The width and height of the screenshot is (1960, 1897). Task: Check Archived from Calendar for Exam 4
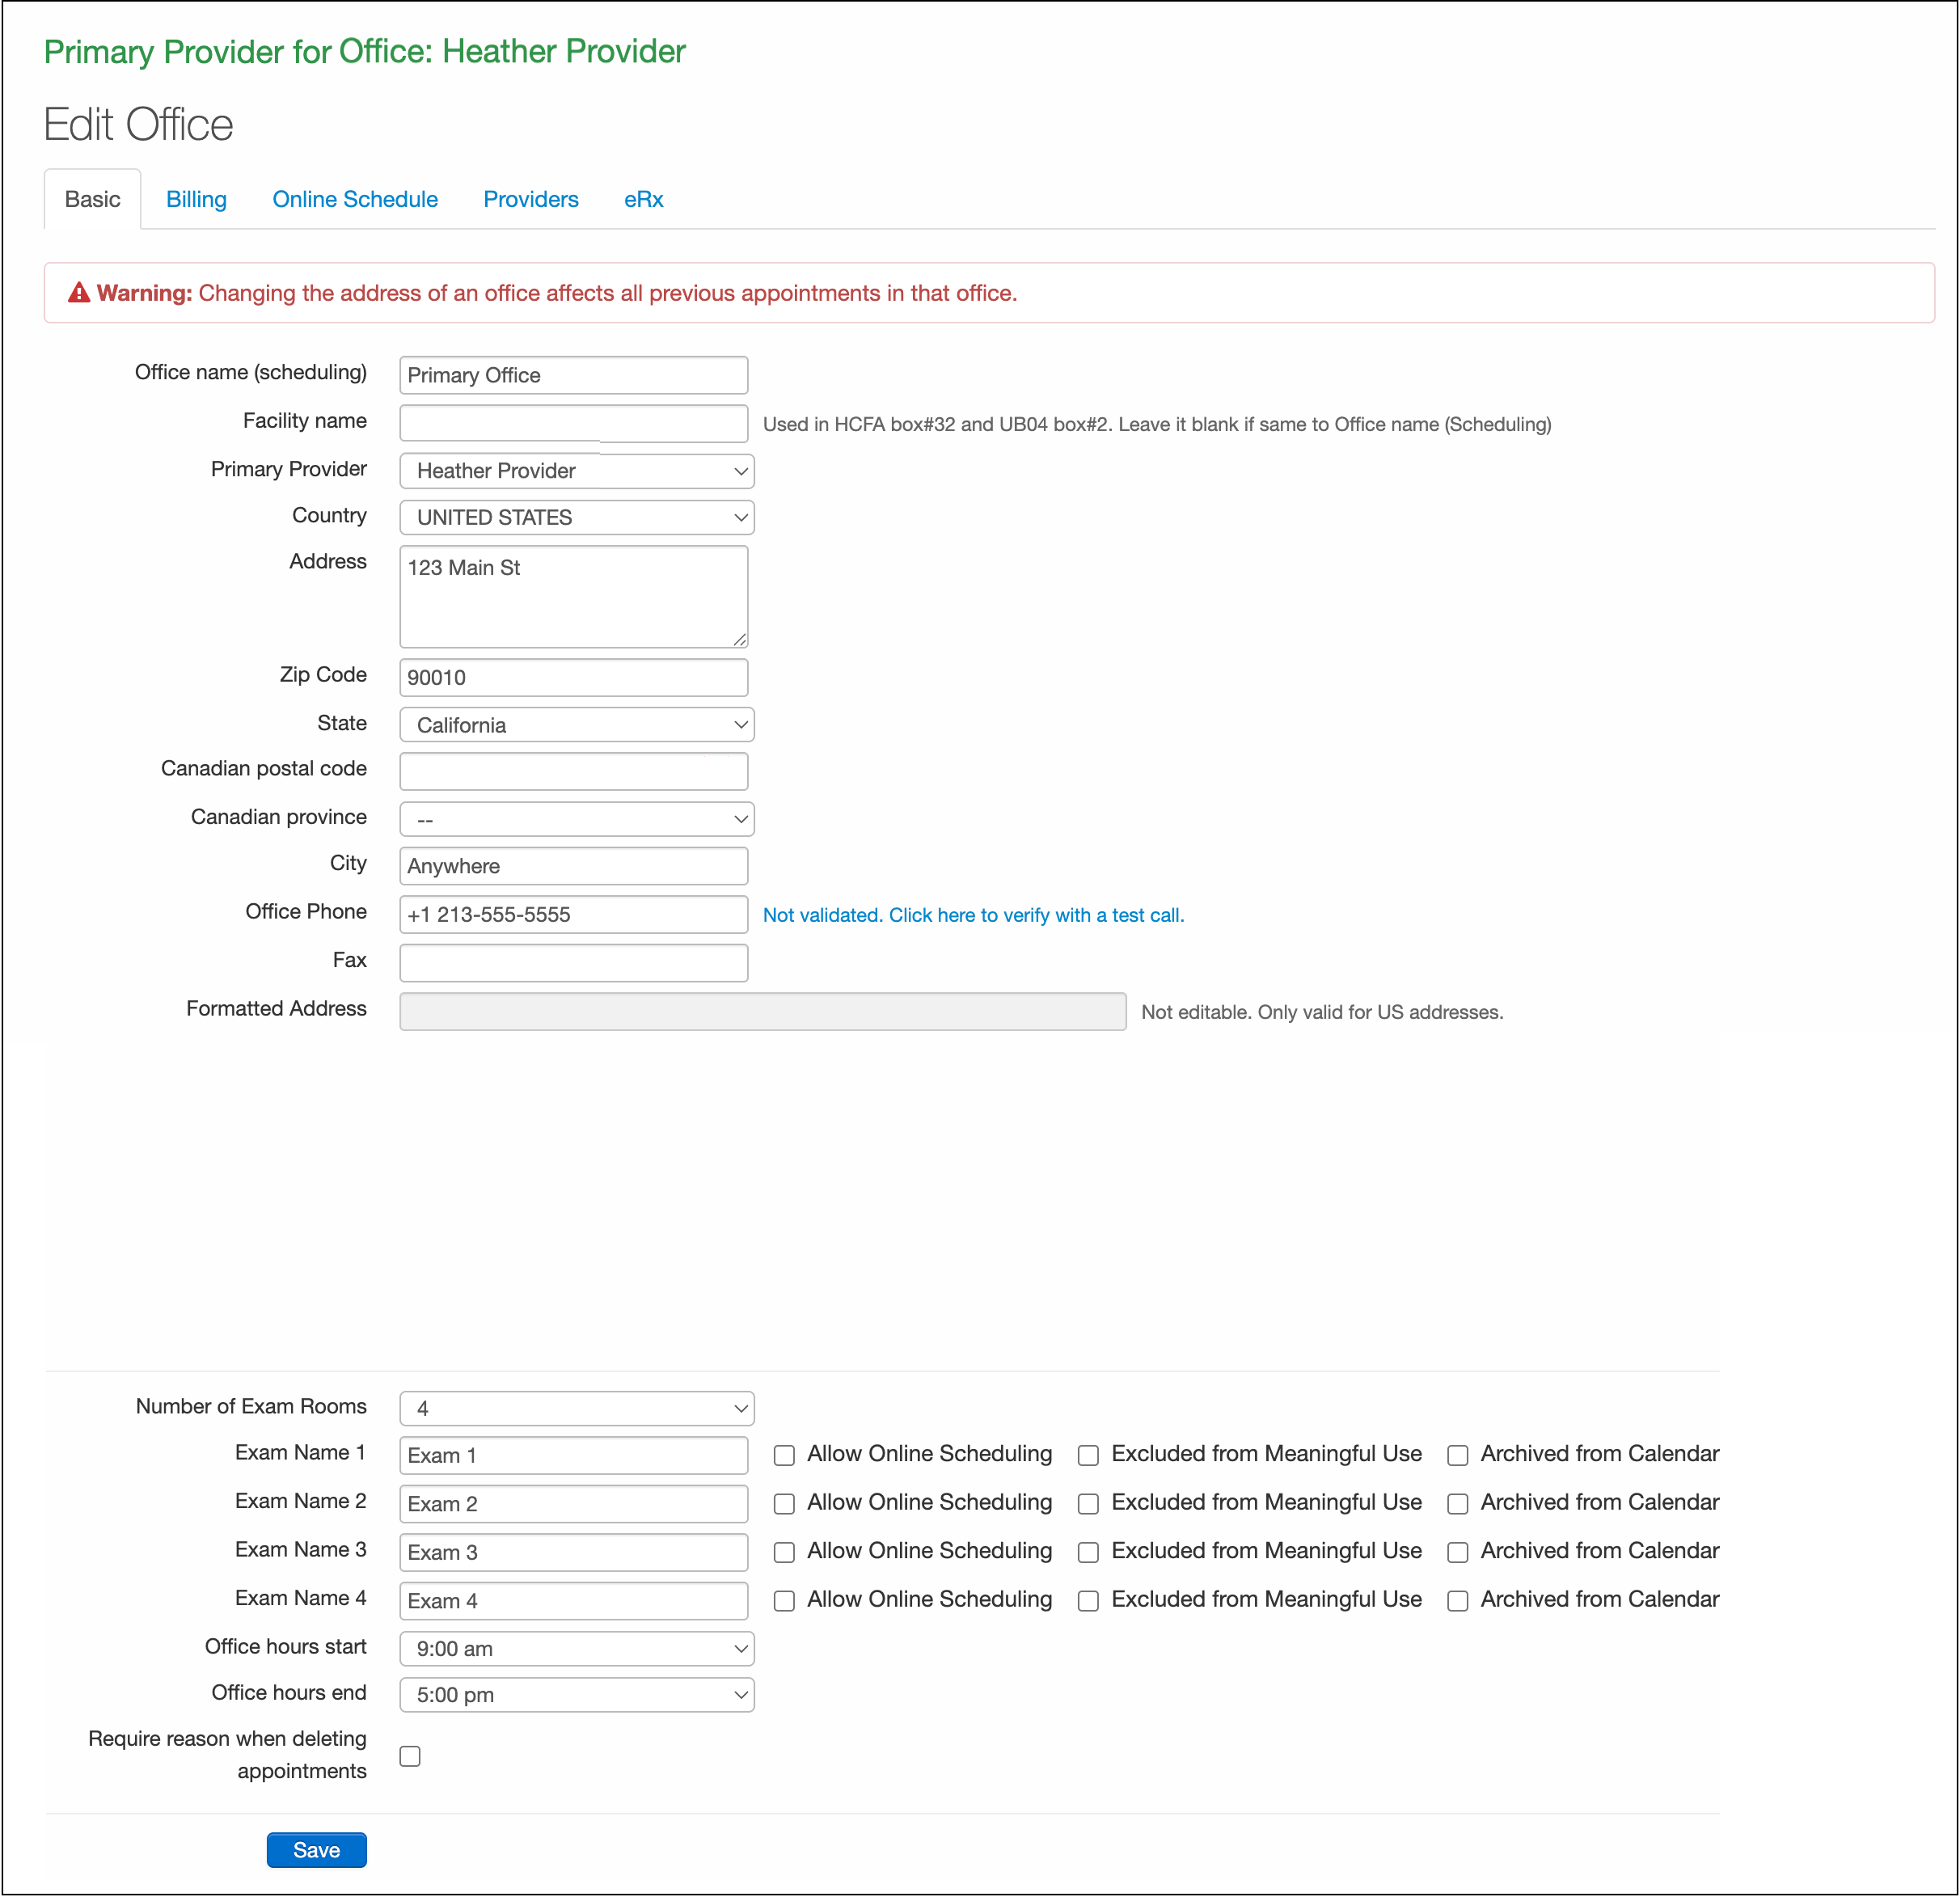point(1458,1601)
